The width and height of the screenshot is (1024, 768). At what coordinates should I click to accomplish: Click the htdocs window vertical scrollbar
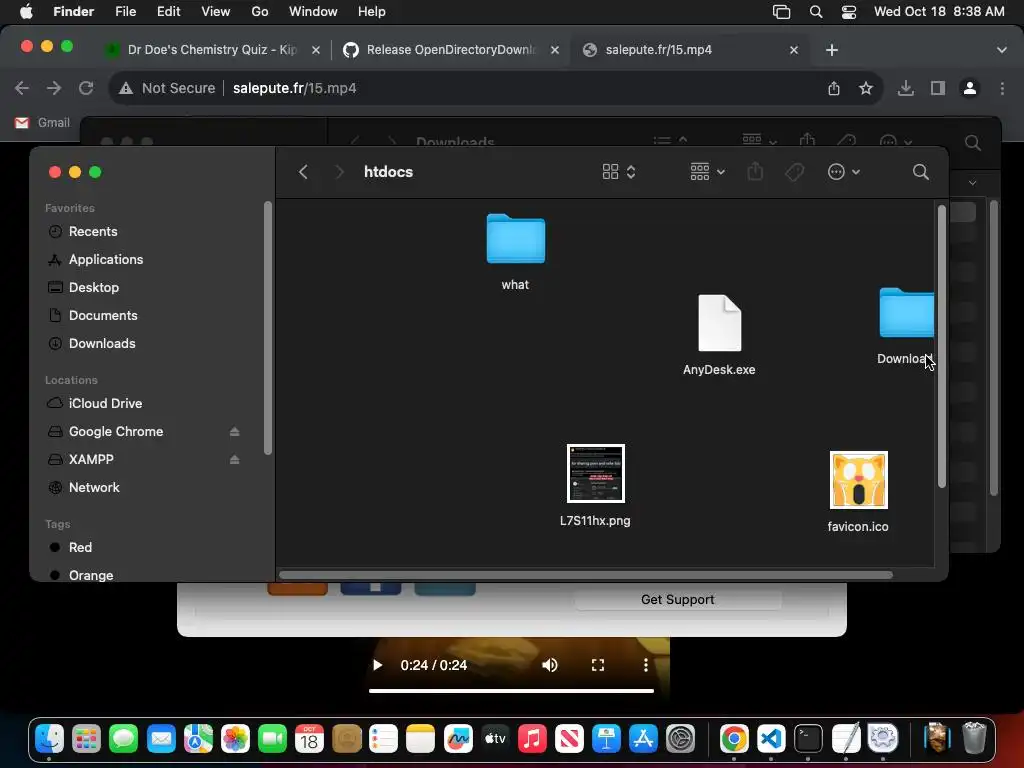(941, 346)
